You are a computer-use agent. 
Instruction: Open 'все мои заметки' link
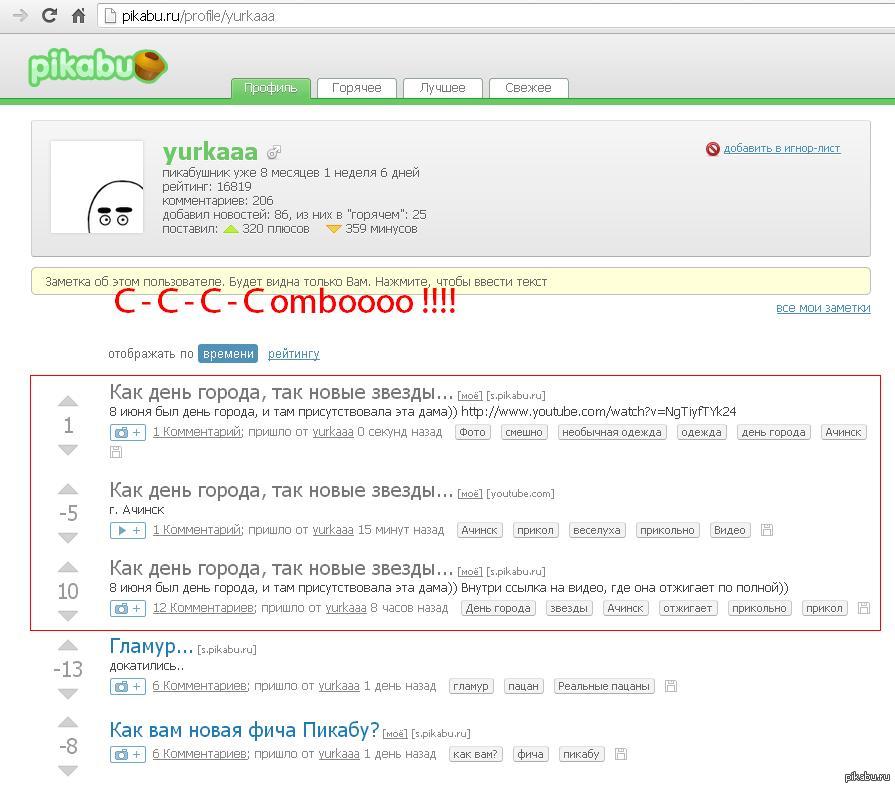822,307
